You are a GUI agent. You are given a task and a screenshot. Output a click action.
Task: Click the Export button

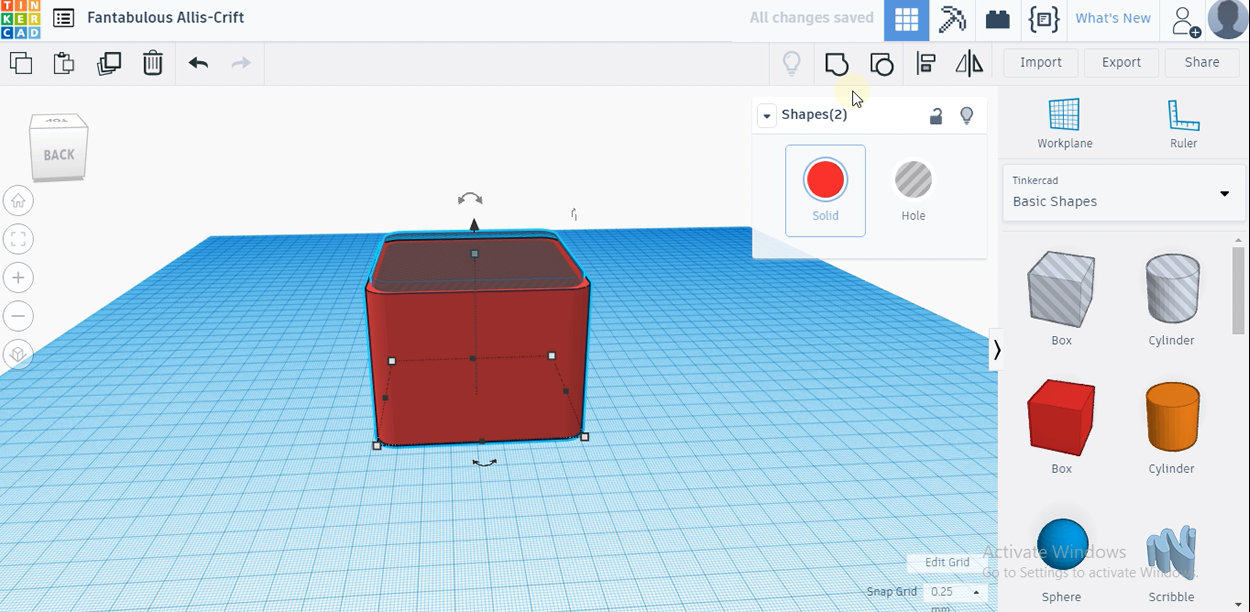click(1121, 62)
